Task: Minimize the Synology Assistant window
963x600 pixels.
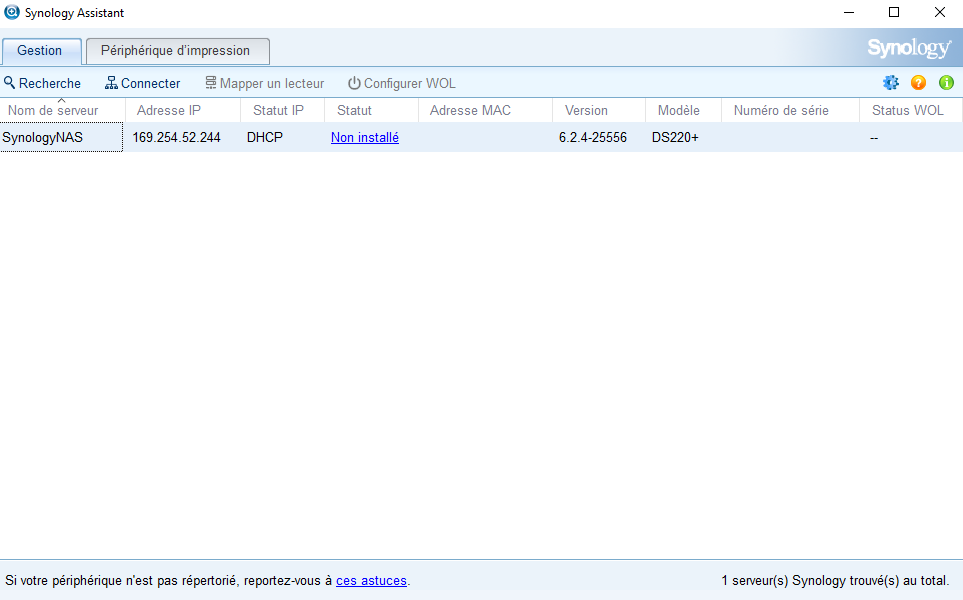Action: tap(849, 12)
